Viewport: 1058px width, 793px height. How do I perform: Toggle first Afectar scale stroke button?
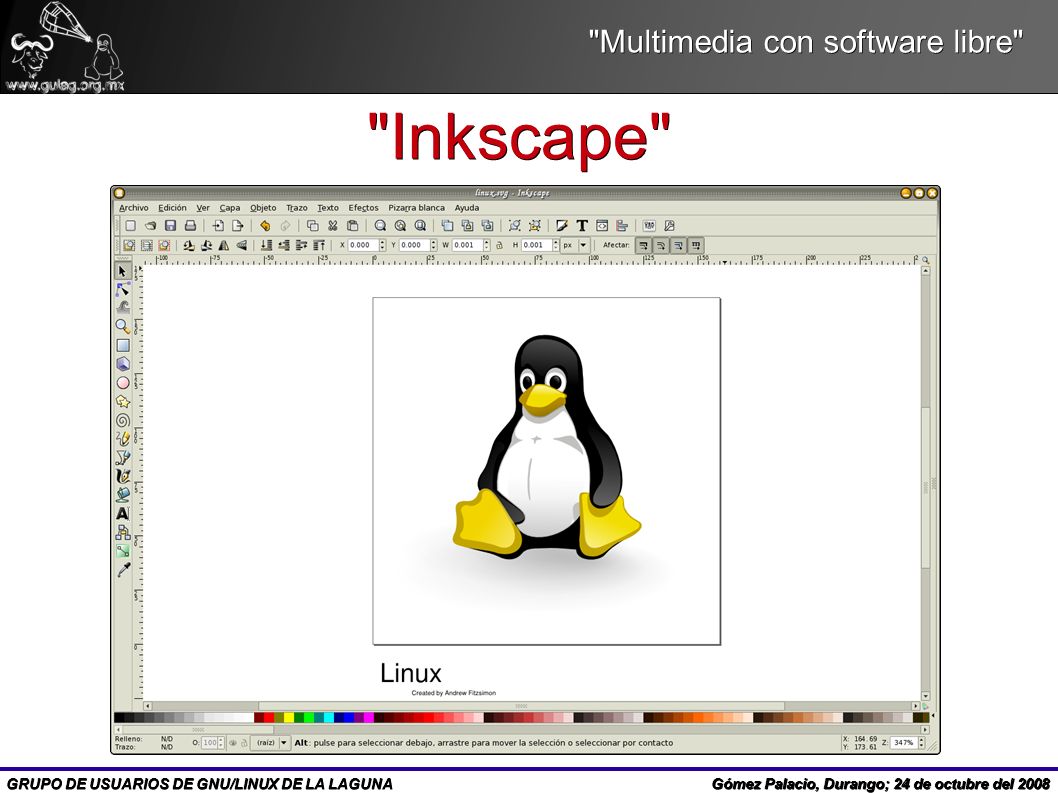[x=644, y=245]
